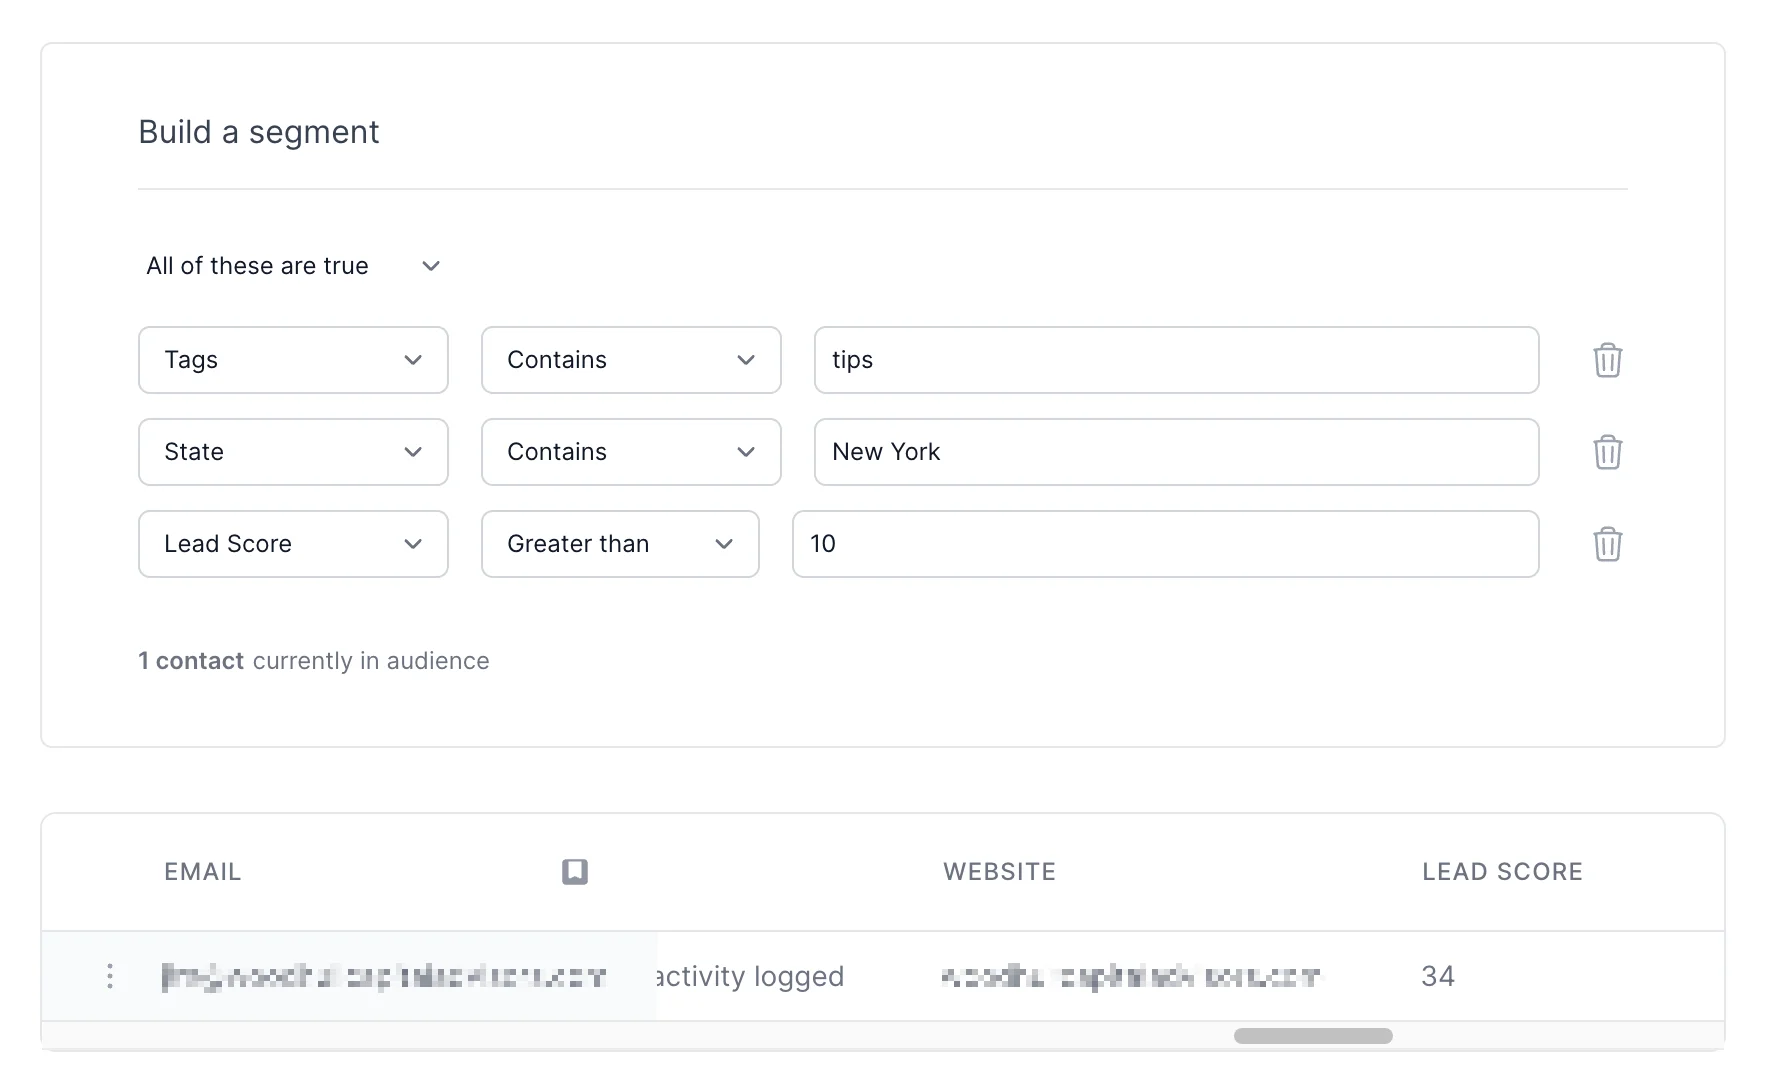Click the lead score value field showing 10
Image resolution: width=1768 pixels, height=1082 pixels.
(1165, 544)
